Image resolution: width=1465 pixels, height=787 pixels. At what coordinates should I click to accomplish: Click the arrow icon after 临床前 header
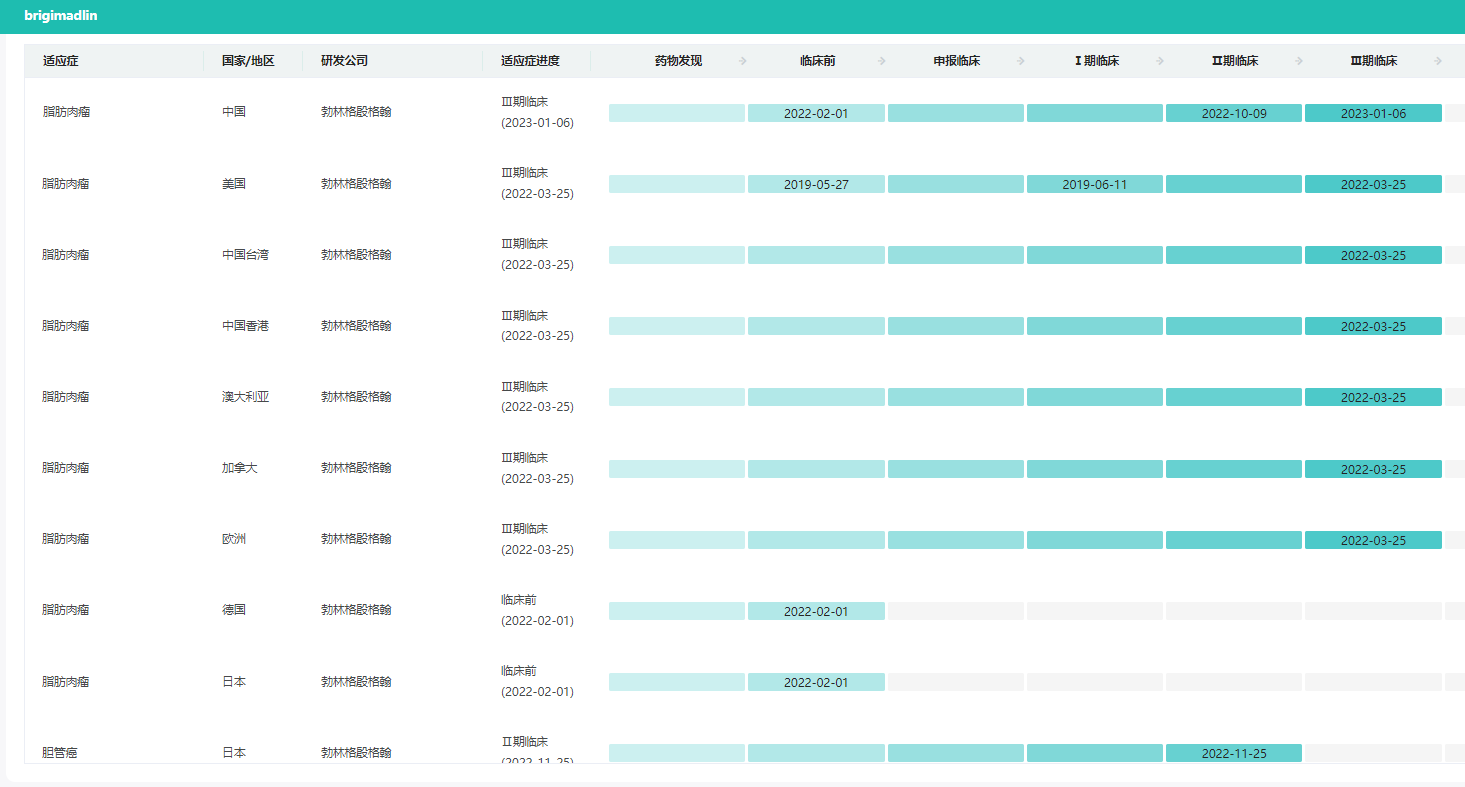tap(881, 61)
